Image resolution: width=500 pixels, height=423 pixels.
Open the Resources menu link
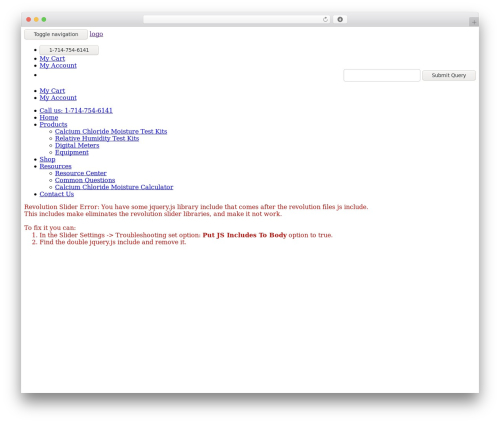55,166
